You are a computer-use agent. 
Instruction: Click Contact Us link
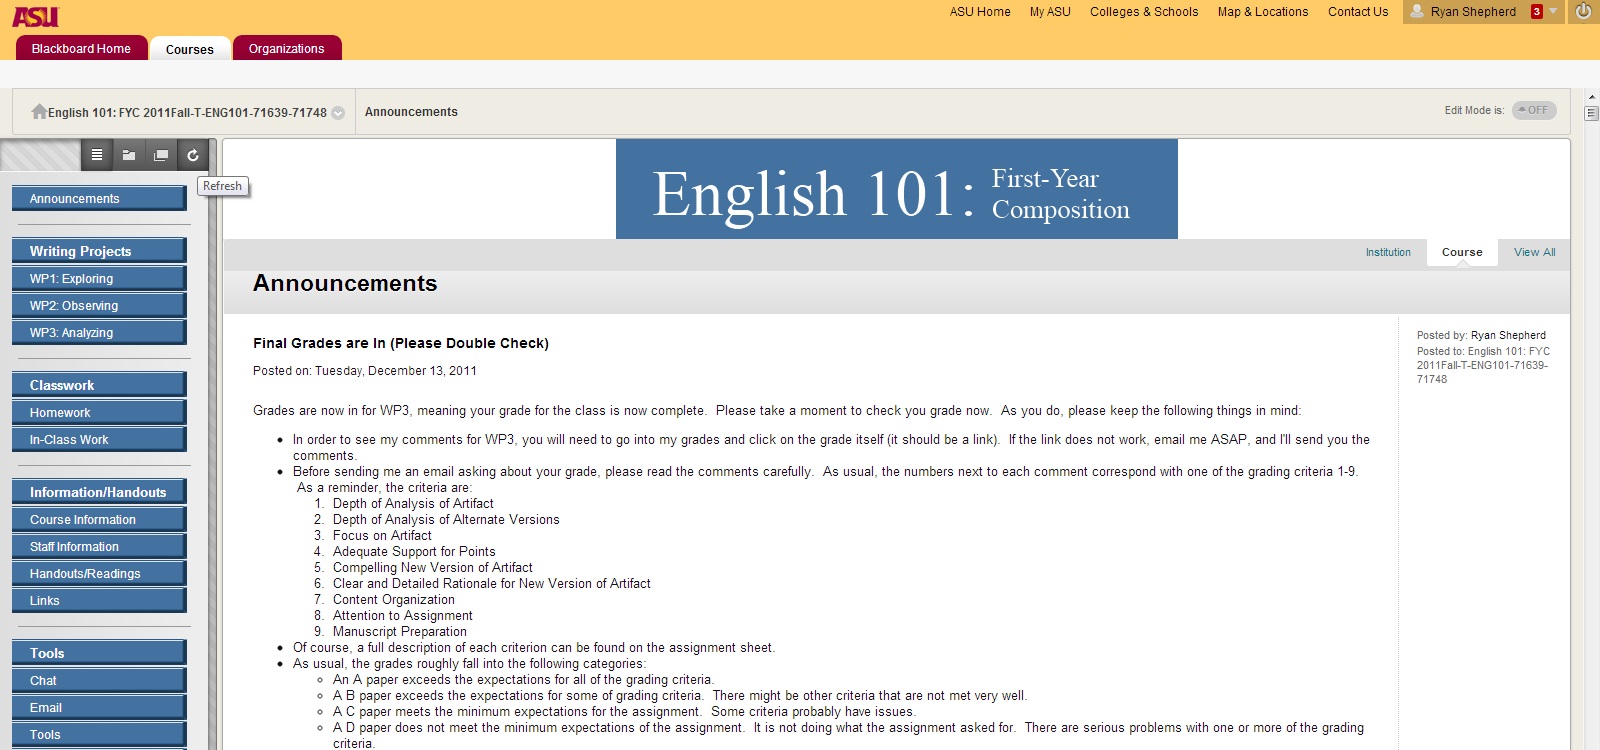click(1358, 12)
